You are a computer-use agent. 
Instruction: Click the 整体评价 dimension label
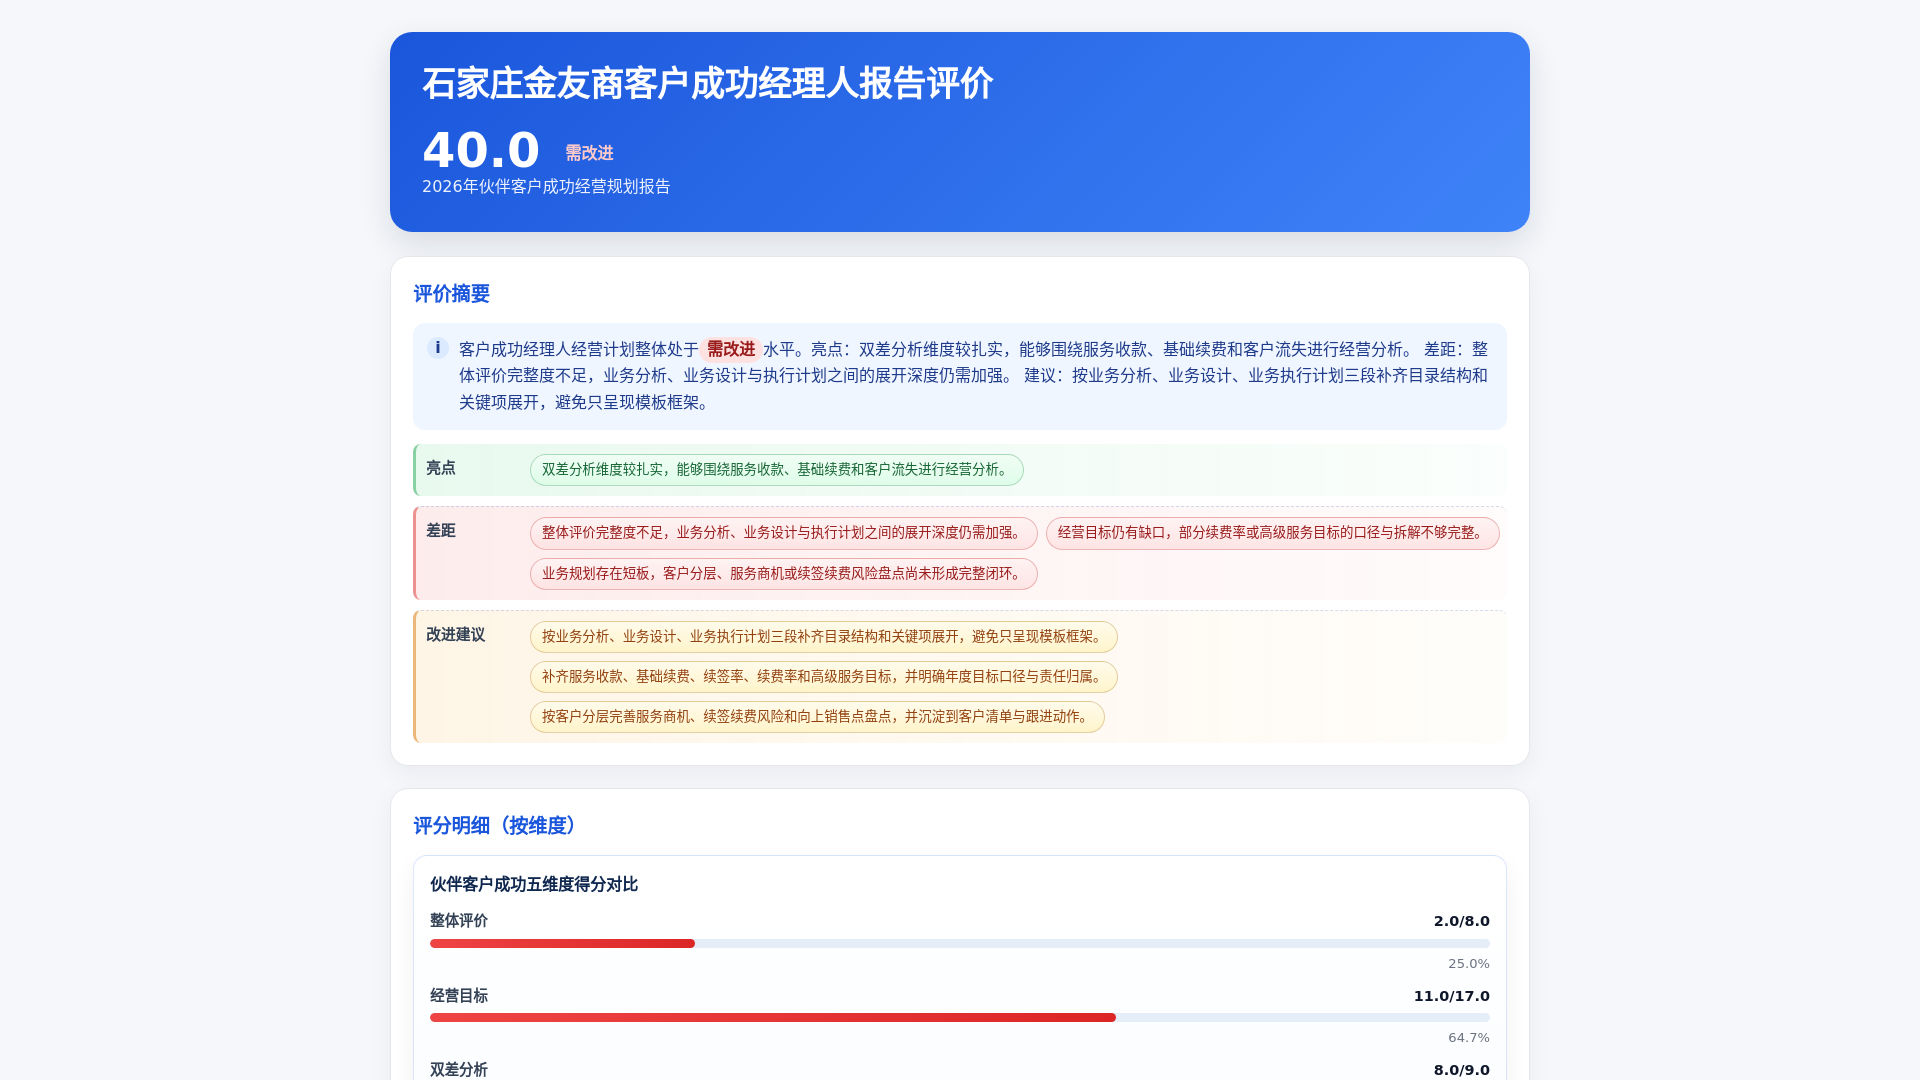click(459, 921)
